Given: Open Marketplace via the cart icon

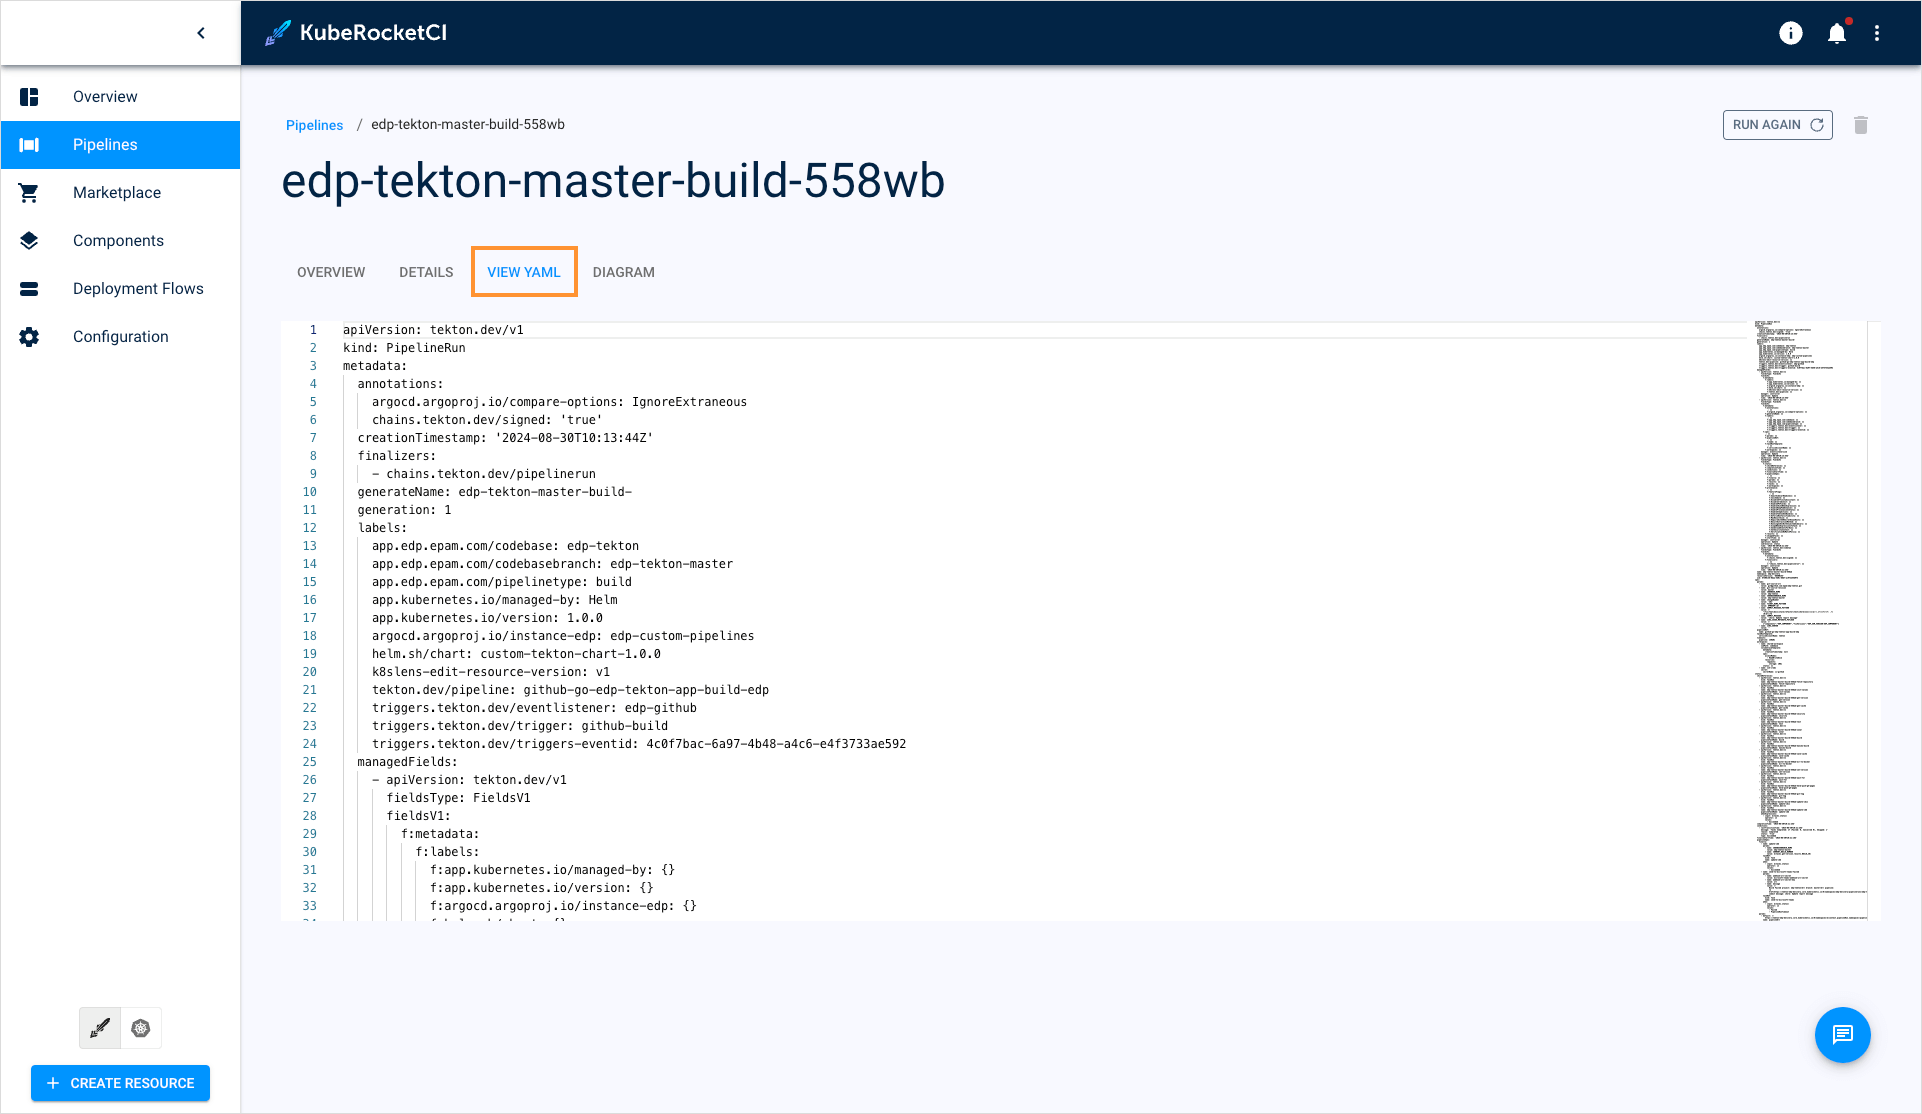Looking at the screenshot, I should tap(29, 192).
